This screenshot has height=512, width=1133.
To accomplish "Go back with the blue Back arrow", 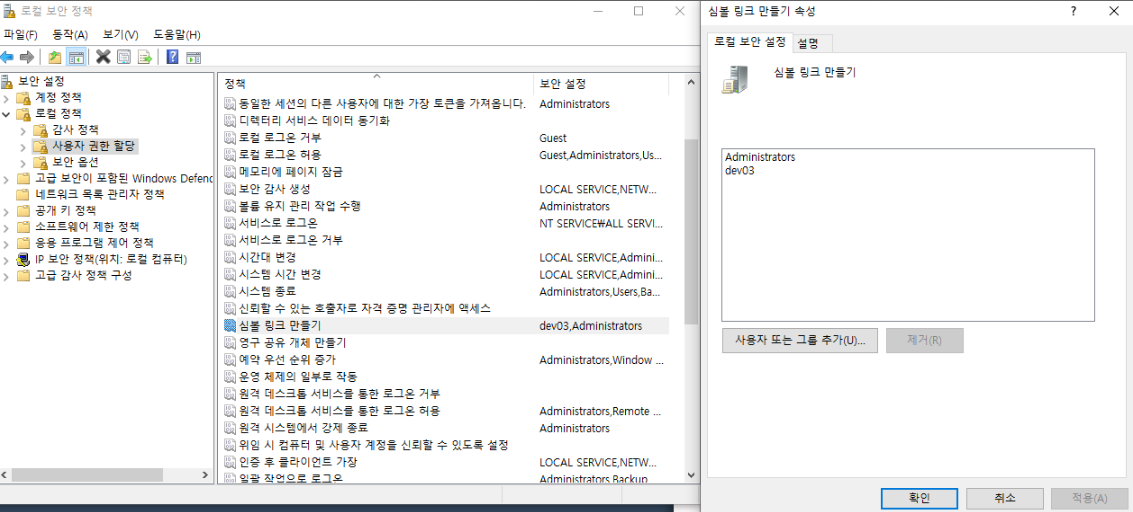I will coord(7,57).
